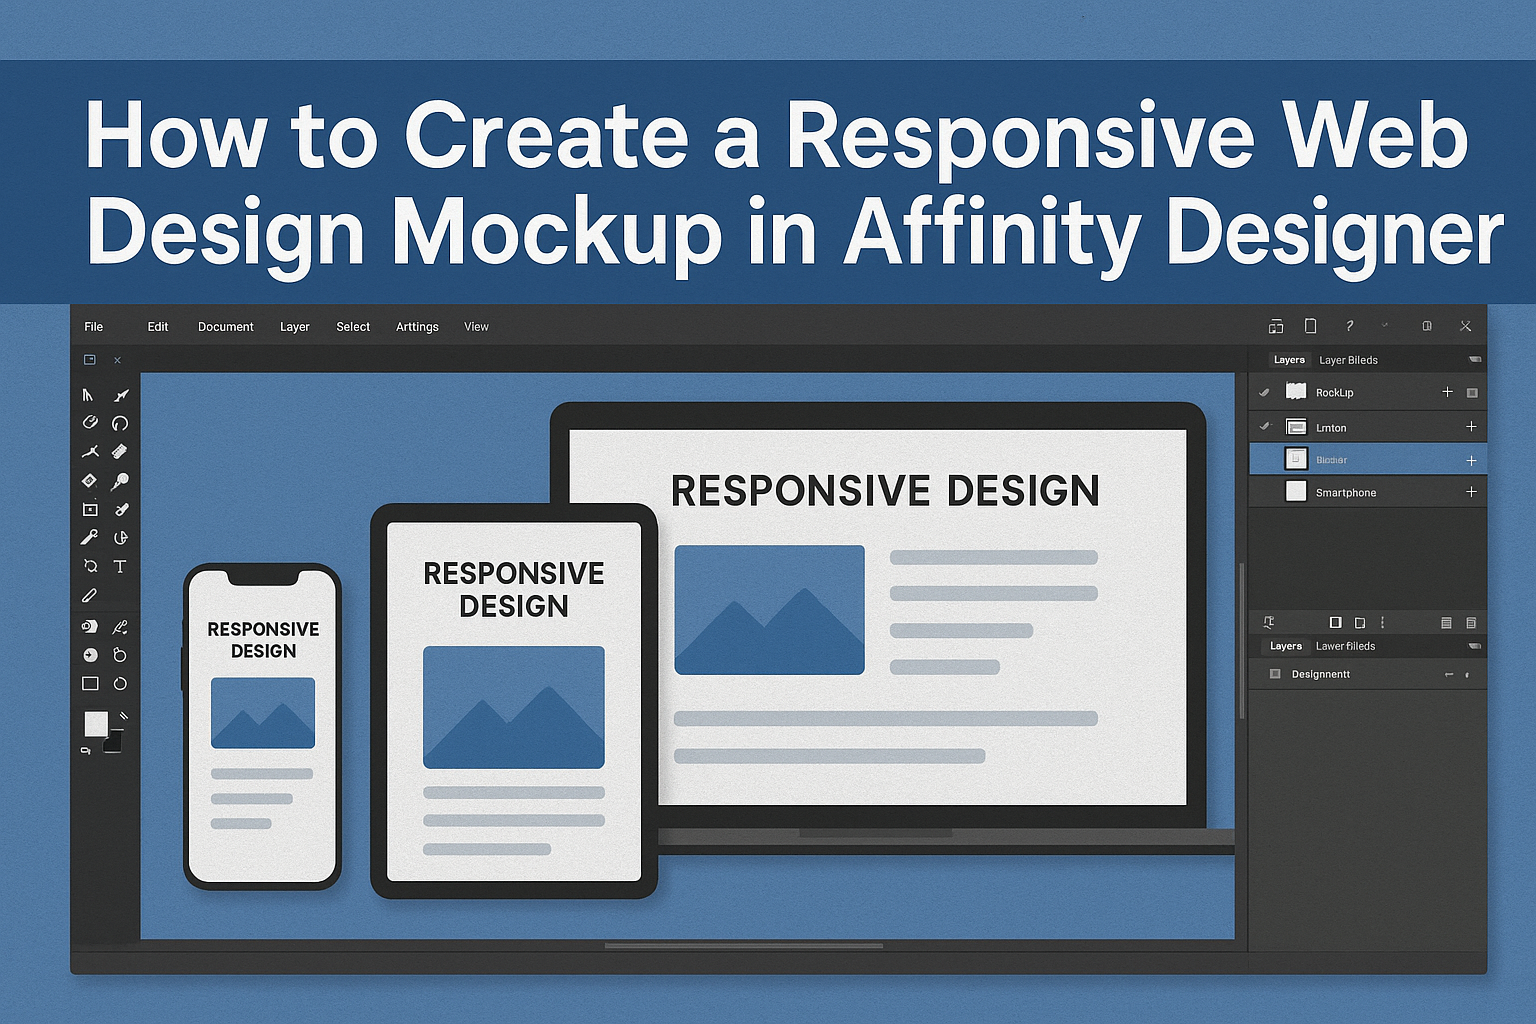Switch to lower Layers tab
This screenshot has width=1536, height=1024.
click(1286, 646)
